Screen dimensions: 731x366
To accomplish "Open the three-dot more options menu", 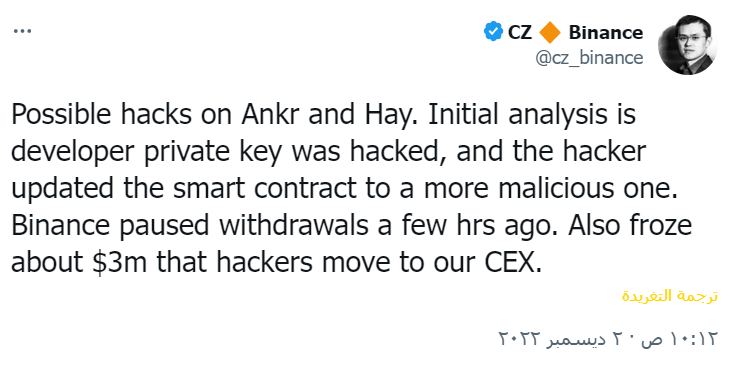I will [x=22, y=31].
